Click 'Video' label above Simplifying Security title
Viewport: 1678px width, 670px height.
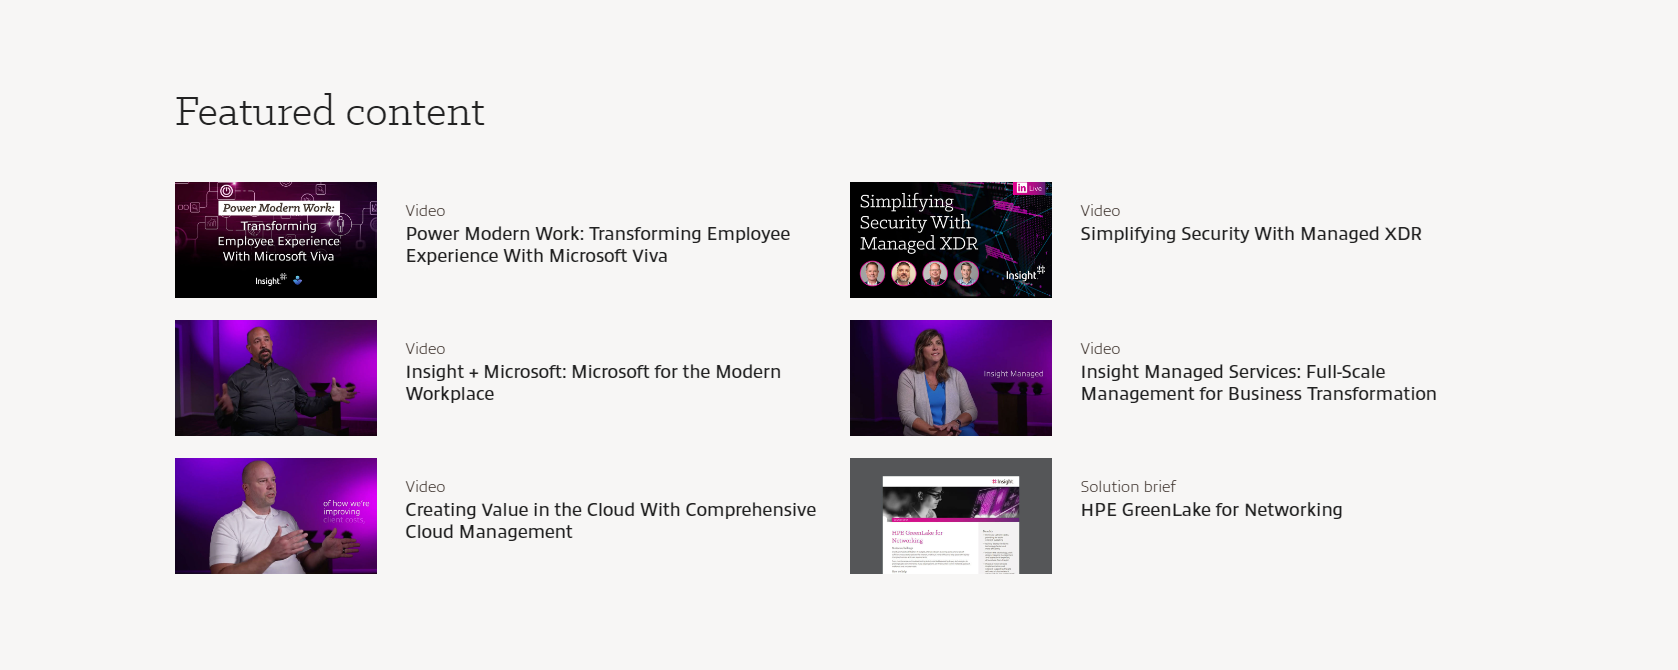[x=1100, y=211]
